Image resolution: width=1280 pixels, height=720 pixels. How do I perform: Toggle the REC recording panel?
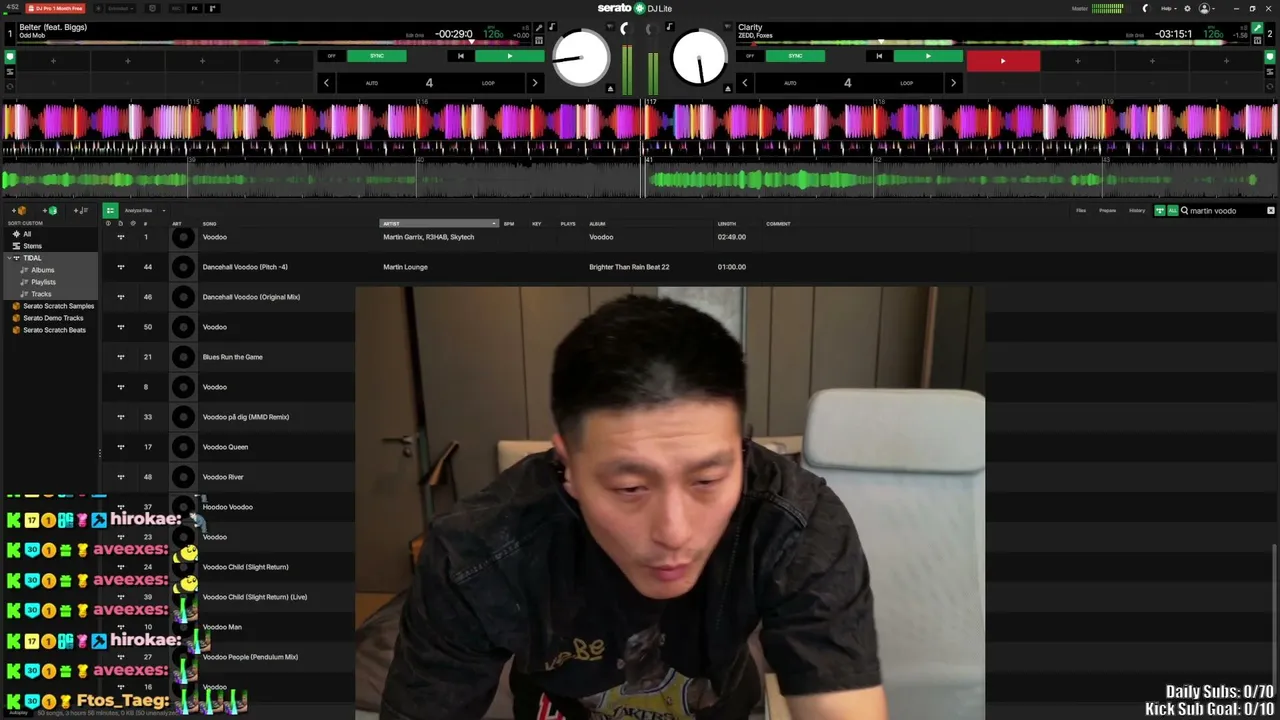[175, 8]
